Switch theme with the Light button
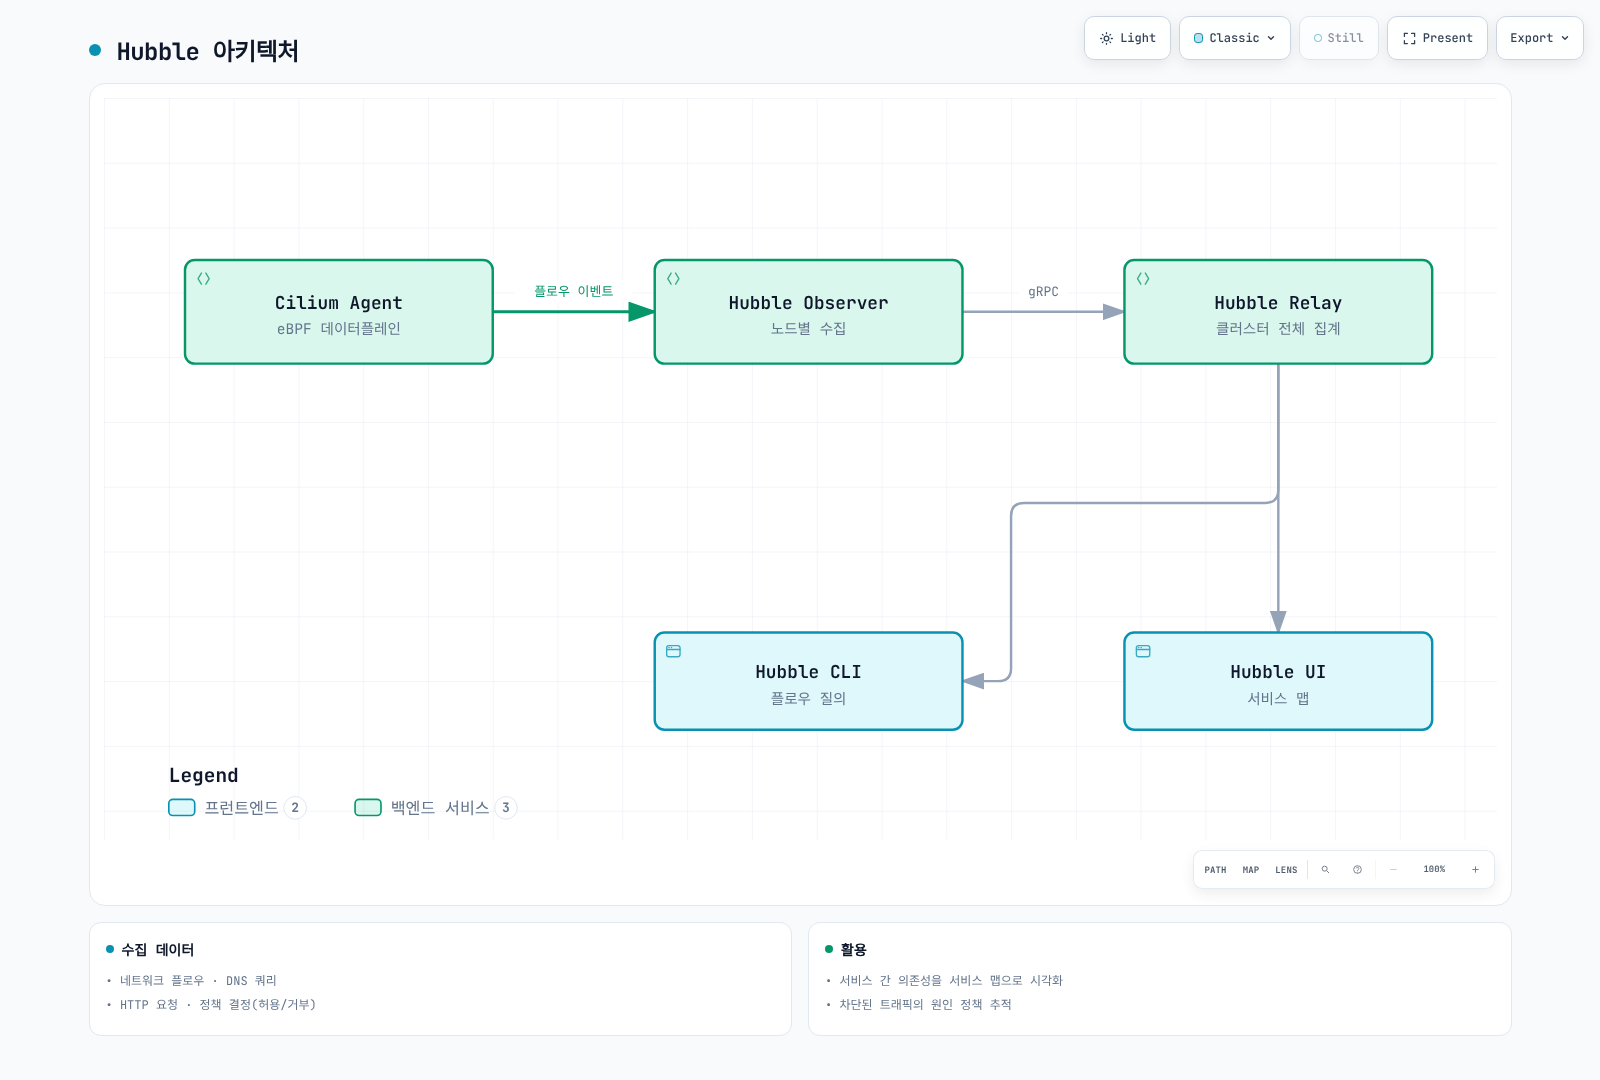 1127,38
